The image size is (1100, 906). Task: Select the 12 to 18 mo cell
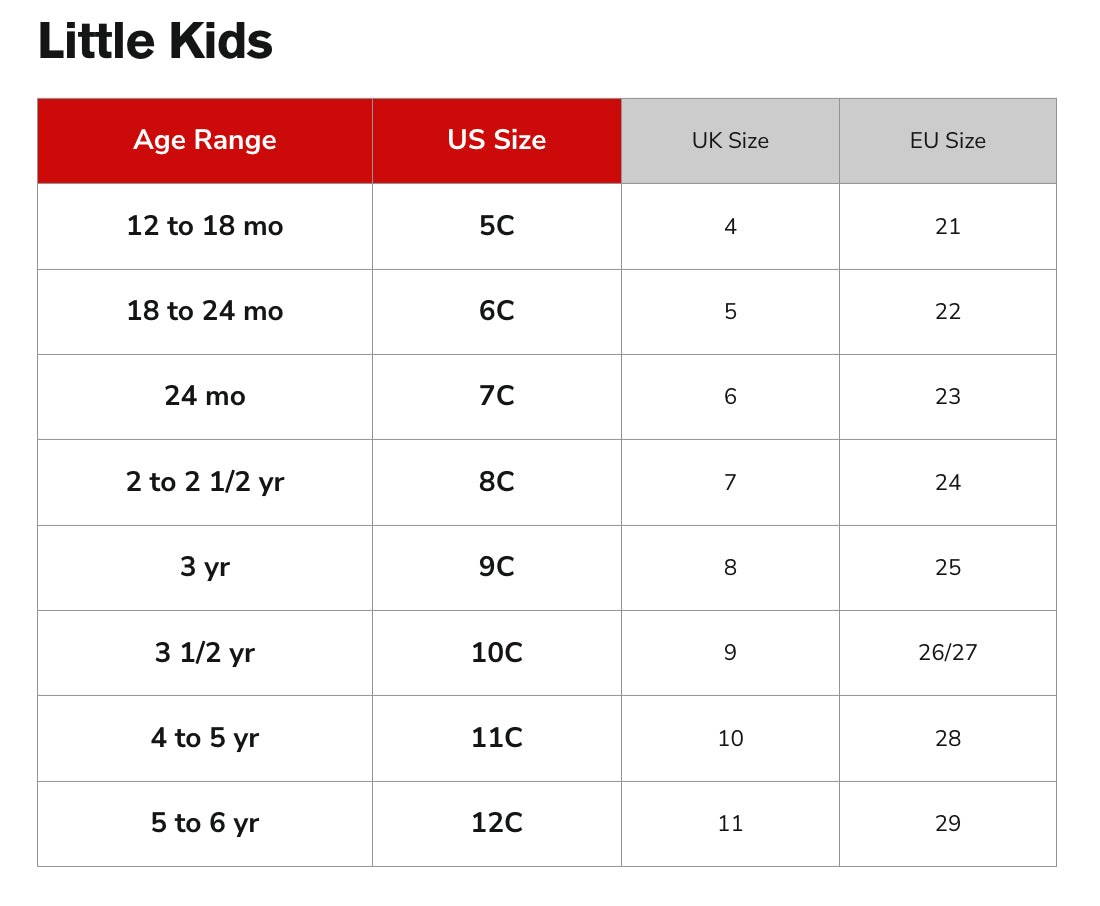click(x=205, y=226)
